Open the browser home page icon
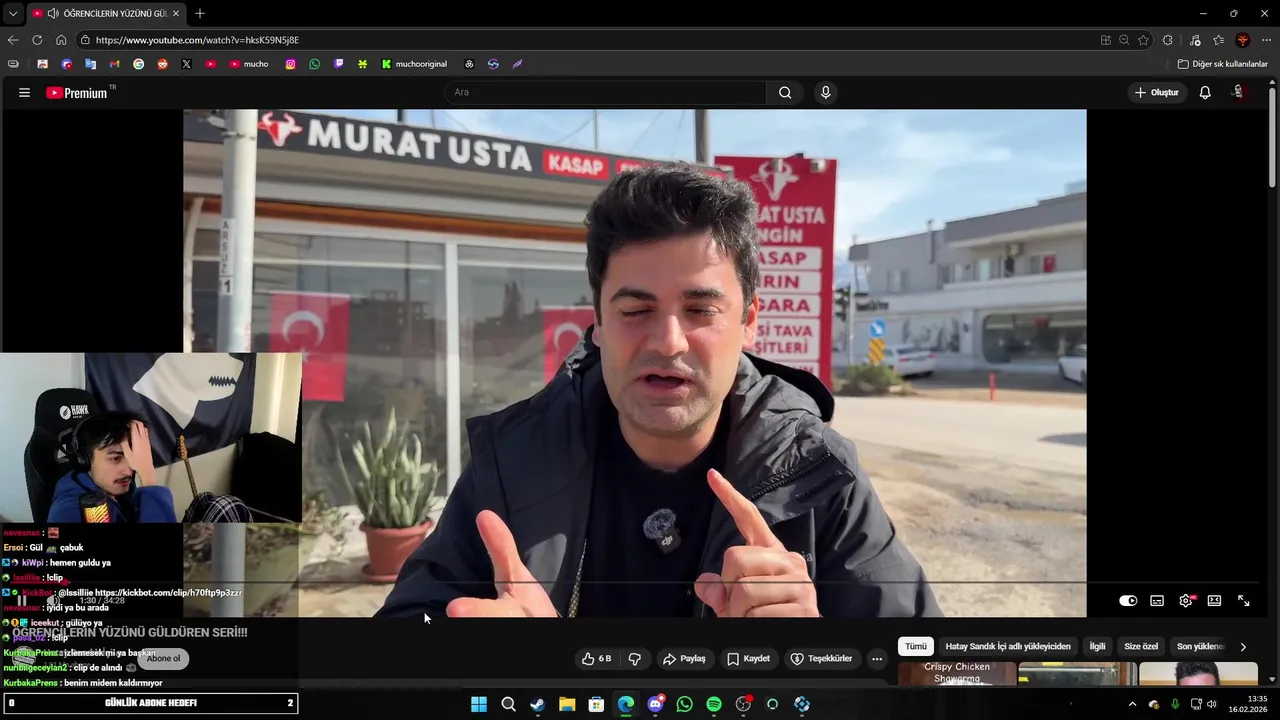Image resolution: width=1280 pixels, height=720 pixels. pos(61,40)
